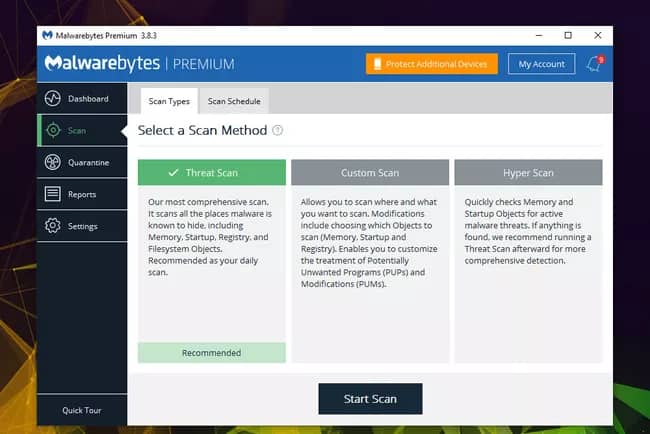
Task: Launch the Quick Tour link
Action: [x=82, y=410]
